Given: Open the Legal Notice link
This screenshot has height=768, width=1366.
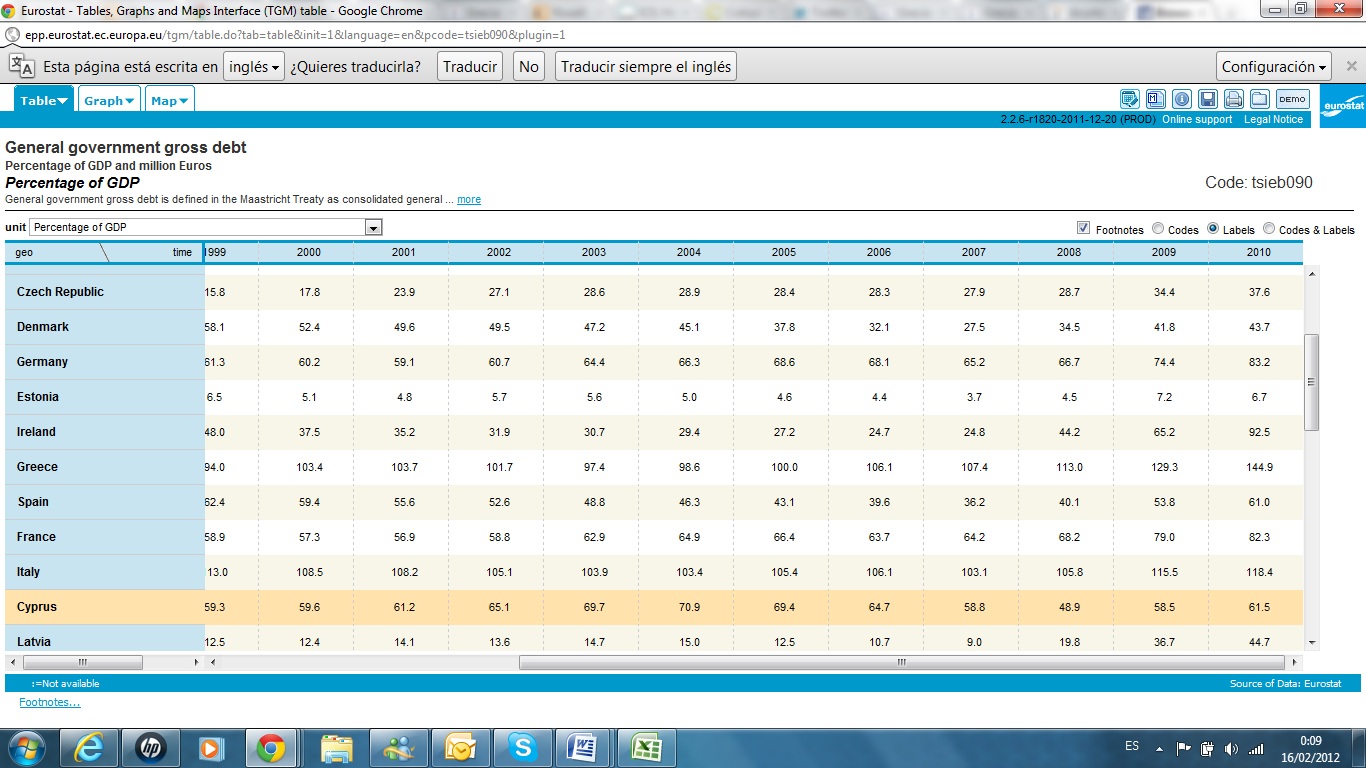Looking at the screenshot, I should 1273,119.
